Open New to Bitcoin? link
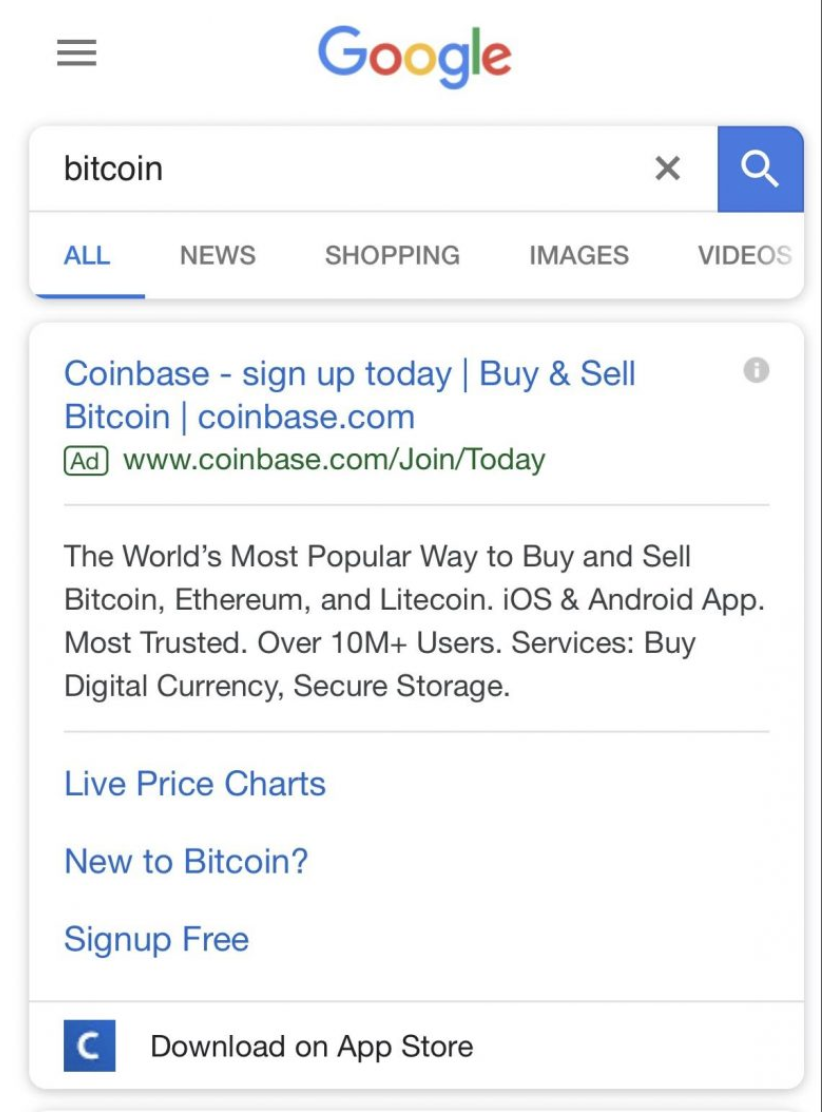The width and height of the screenshot is (834, 1120). click(x=186, y=861)
